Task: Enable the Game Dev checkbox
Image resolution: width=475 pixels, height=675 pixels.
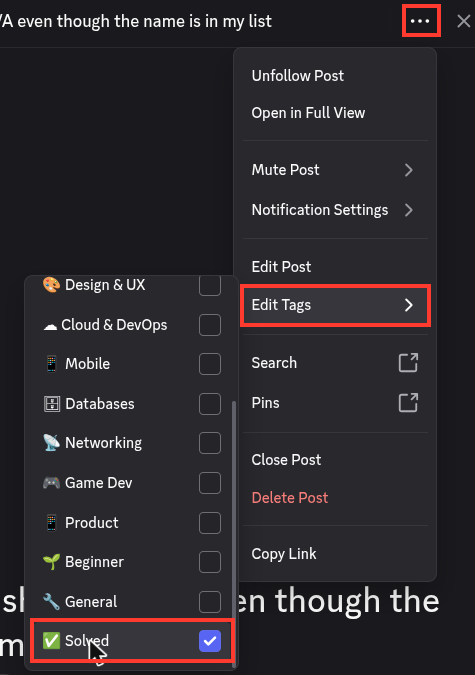Action: [210, 483]
